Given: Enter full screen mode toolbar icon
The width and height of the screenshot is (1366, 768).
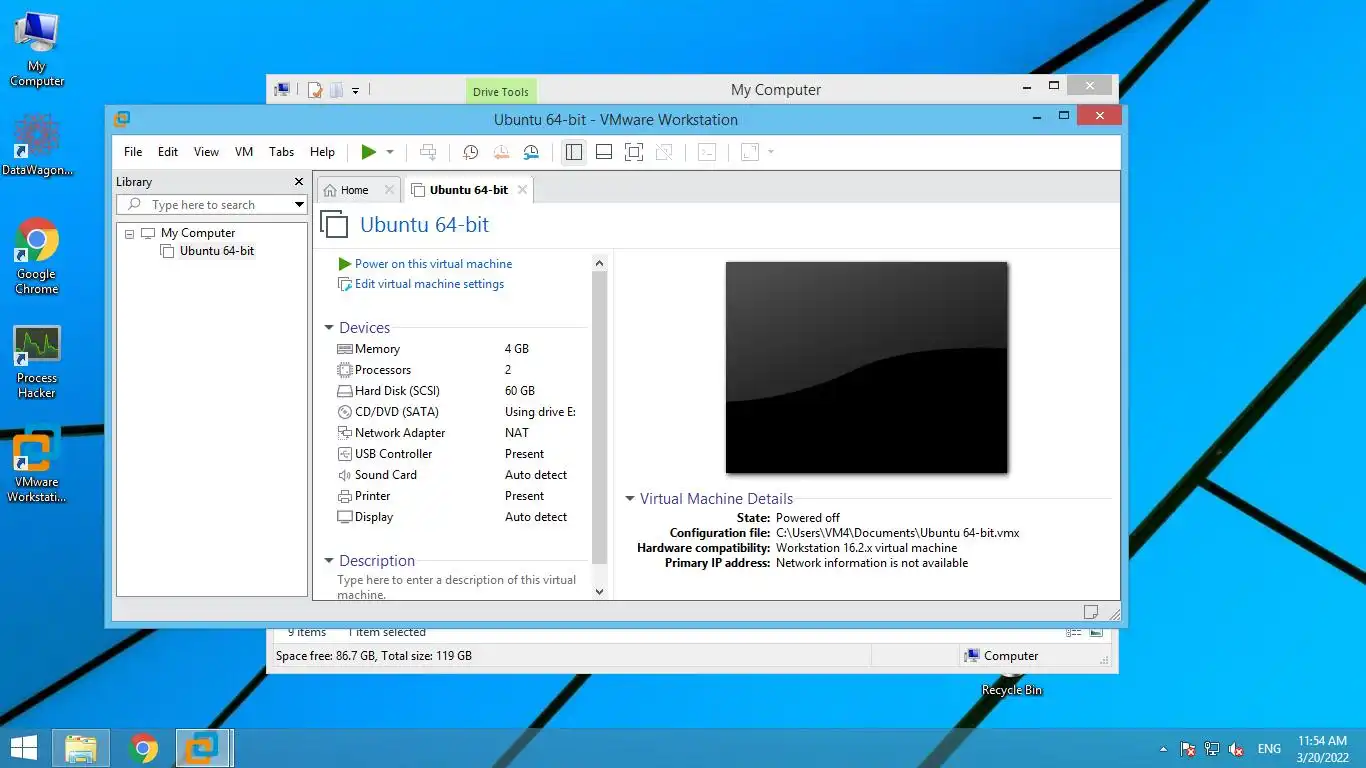Looking at the screenshot, I should (x=633, y=152).
